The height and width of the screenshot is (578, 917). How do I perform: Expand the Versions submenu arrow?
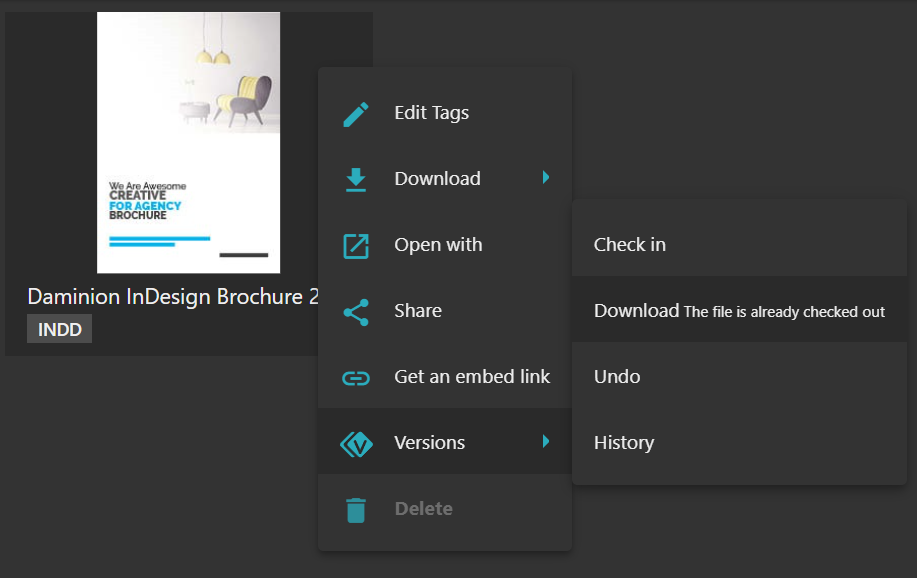(545, 442)
